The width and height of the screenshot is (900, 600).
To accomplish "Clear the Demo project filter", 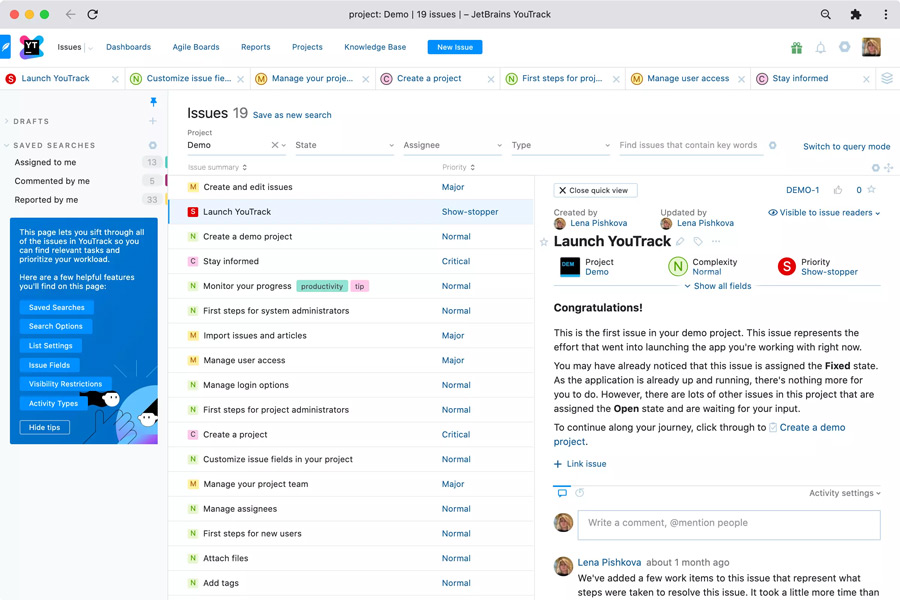I will tap(275, 145).
